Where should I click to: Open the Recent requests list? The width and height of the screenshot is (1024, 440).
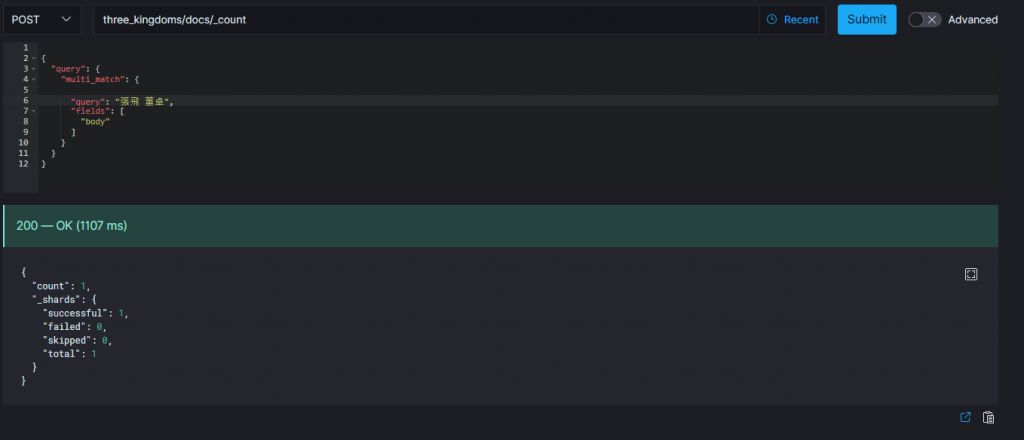[792, 20]
